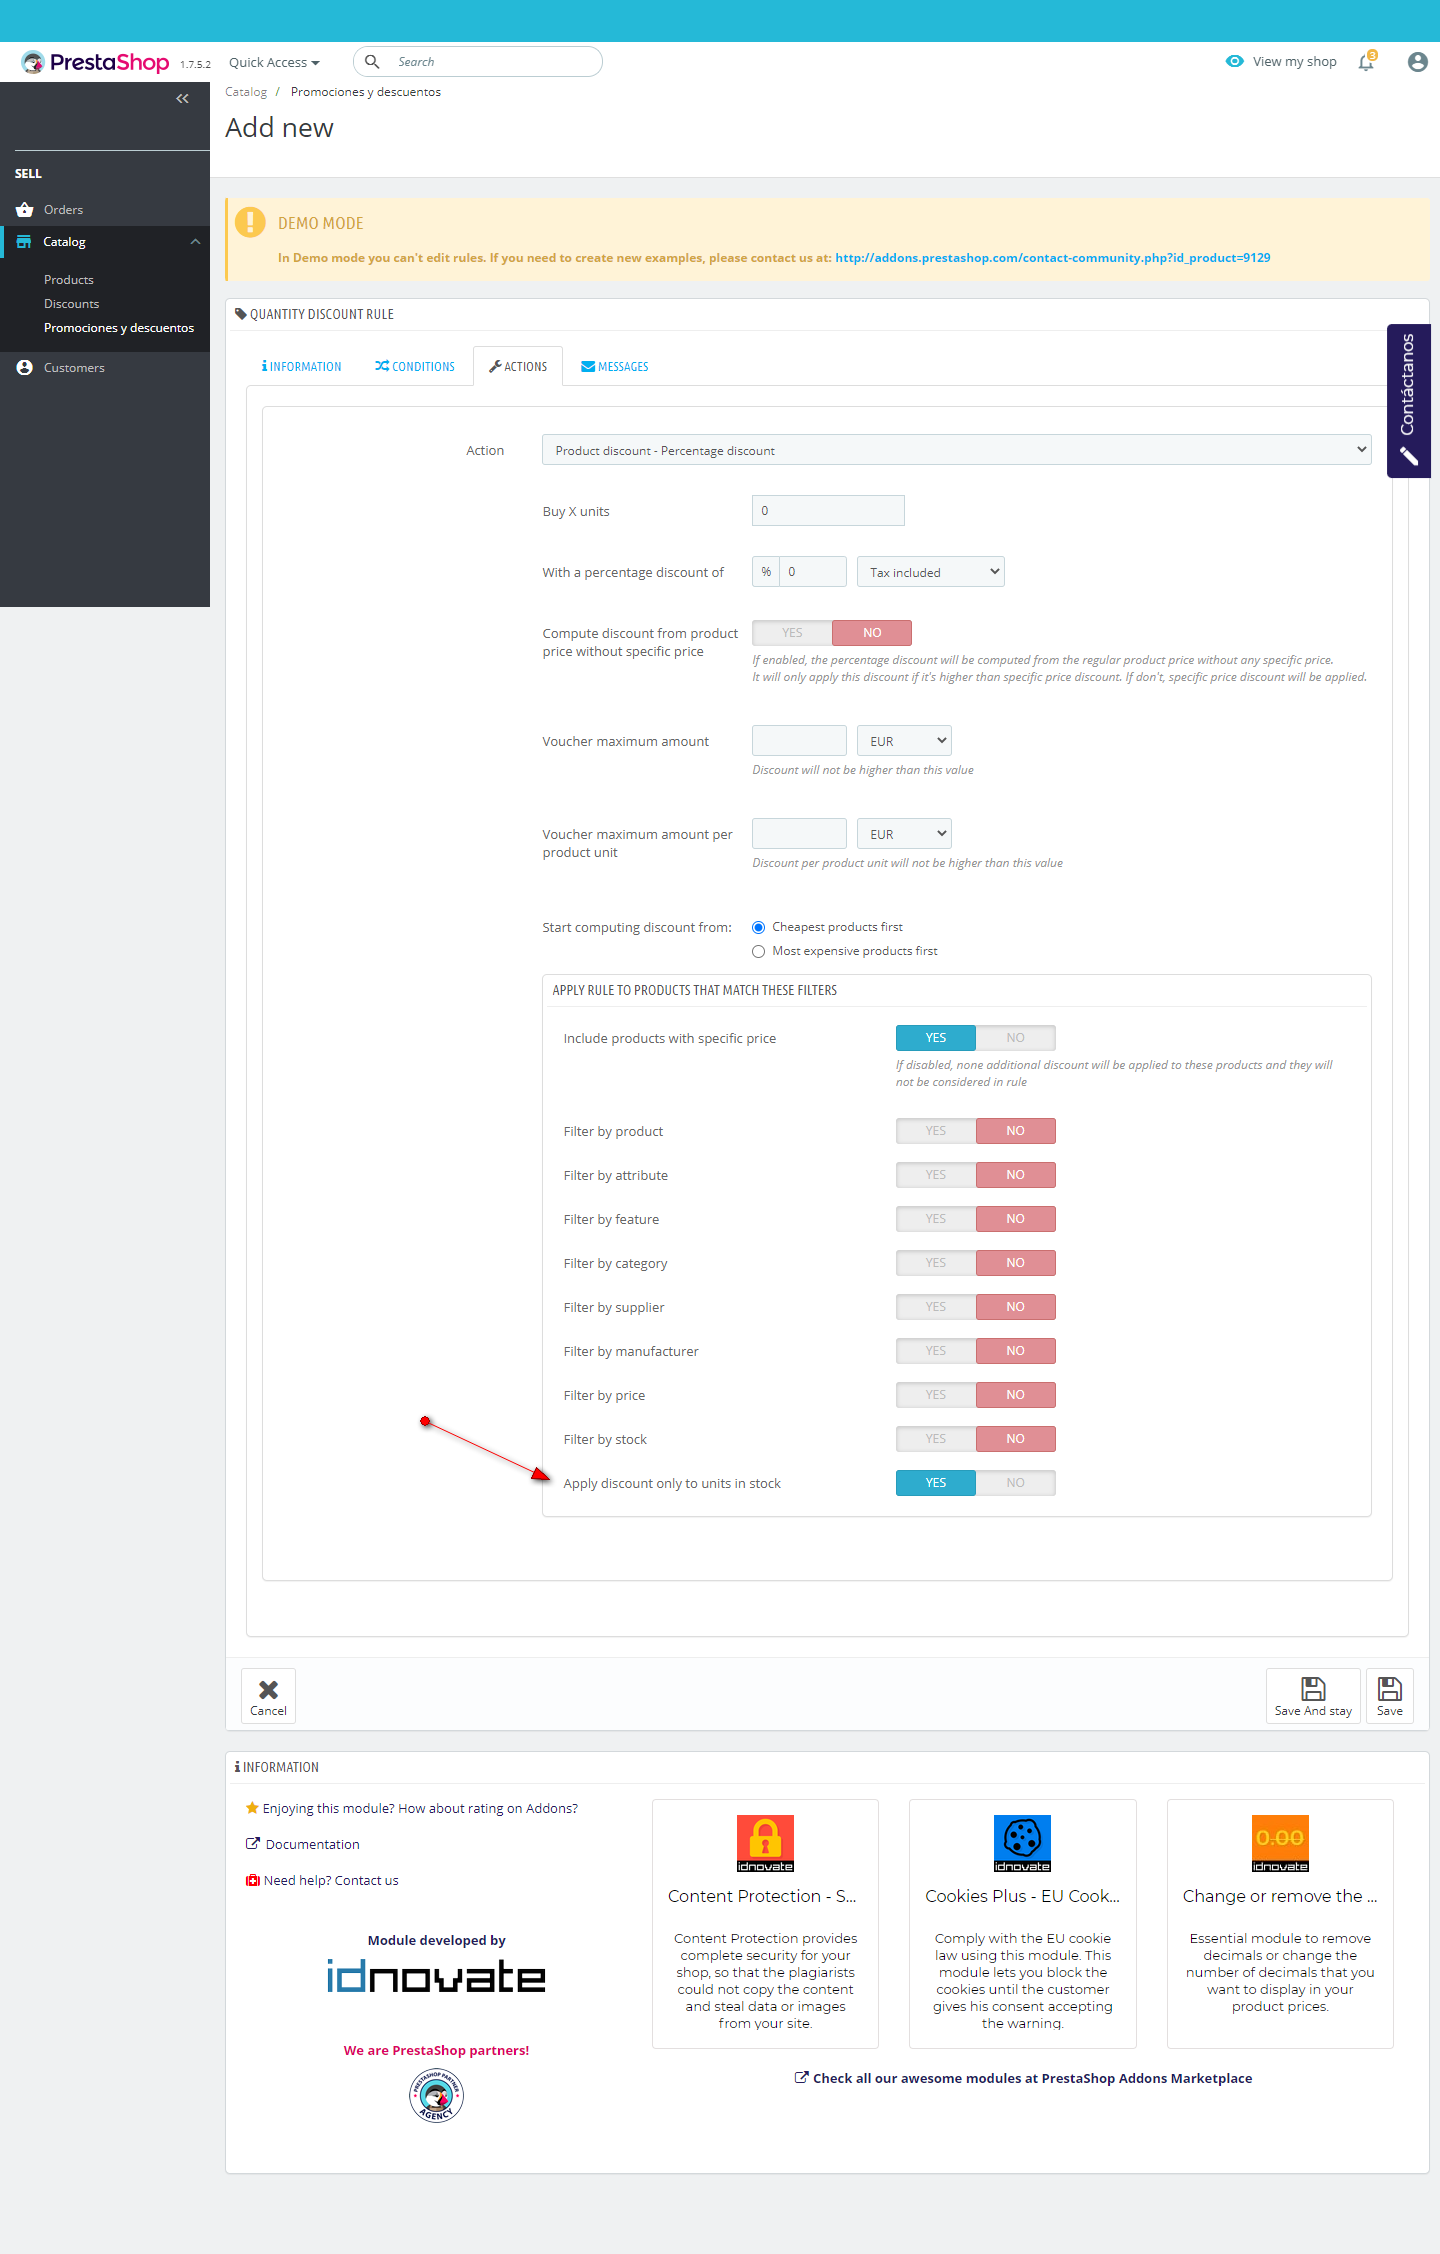
Task: Click the idnovate developer logo
Action: coord(436,1977)
